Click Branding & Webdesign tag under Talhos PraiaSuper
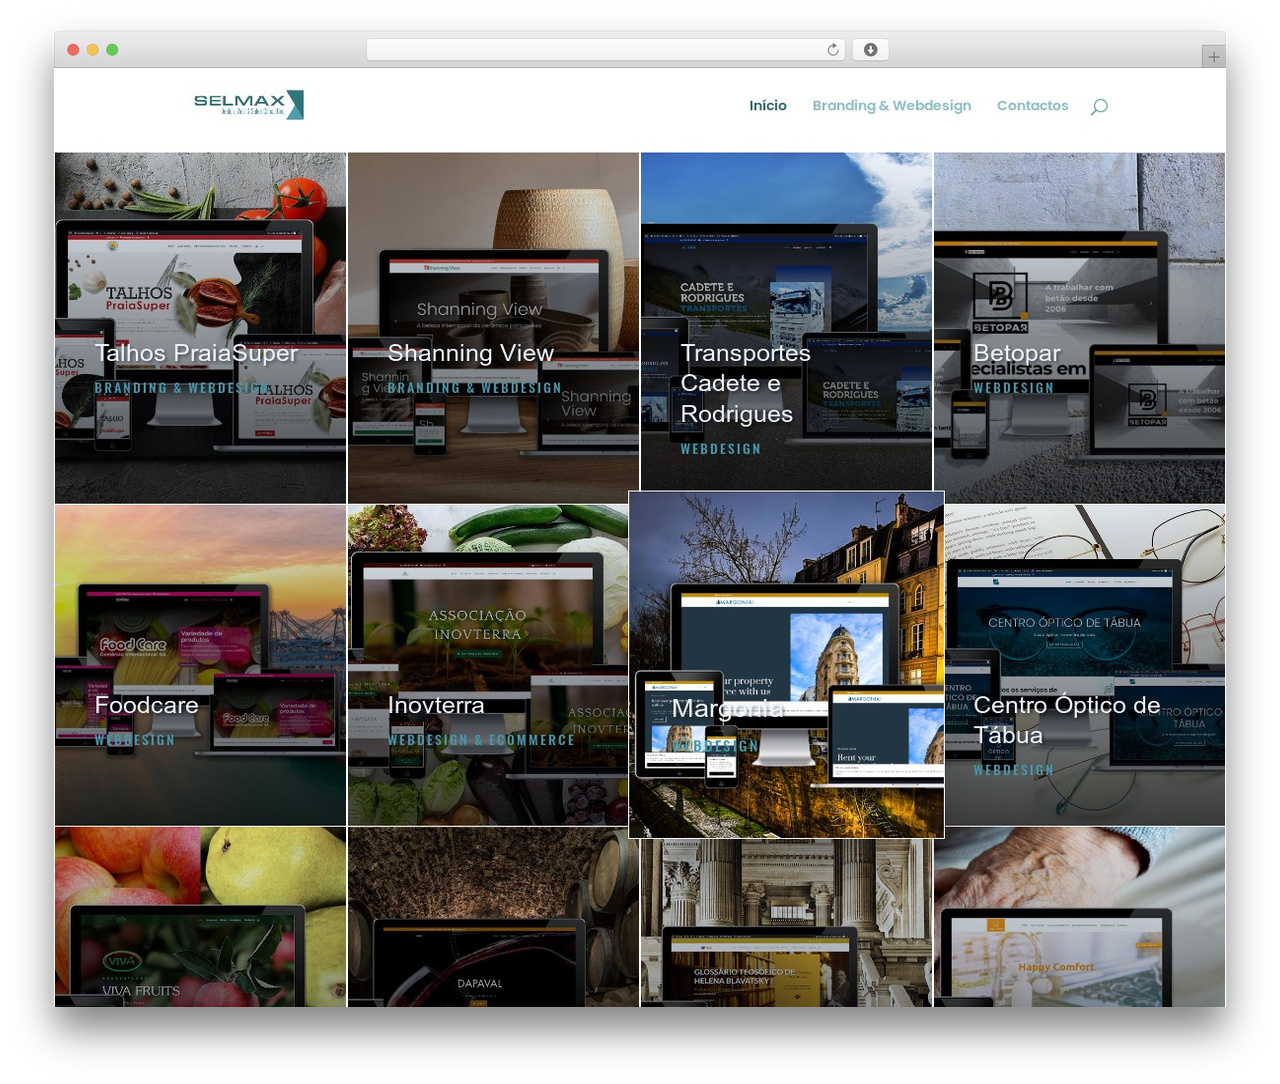Screen dimensions: 1280x1084 pos(181,388)
